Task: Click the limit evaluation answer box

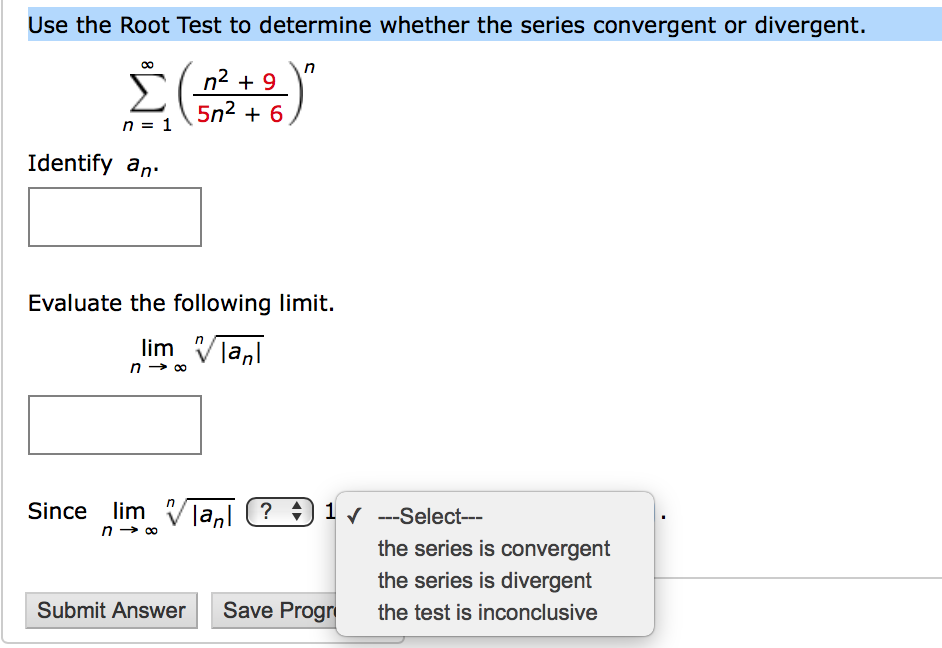Action: tap(115, 425)
